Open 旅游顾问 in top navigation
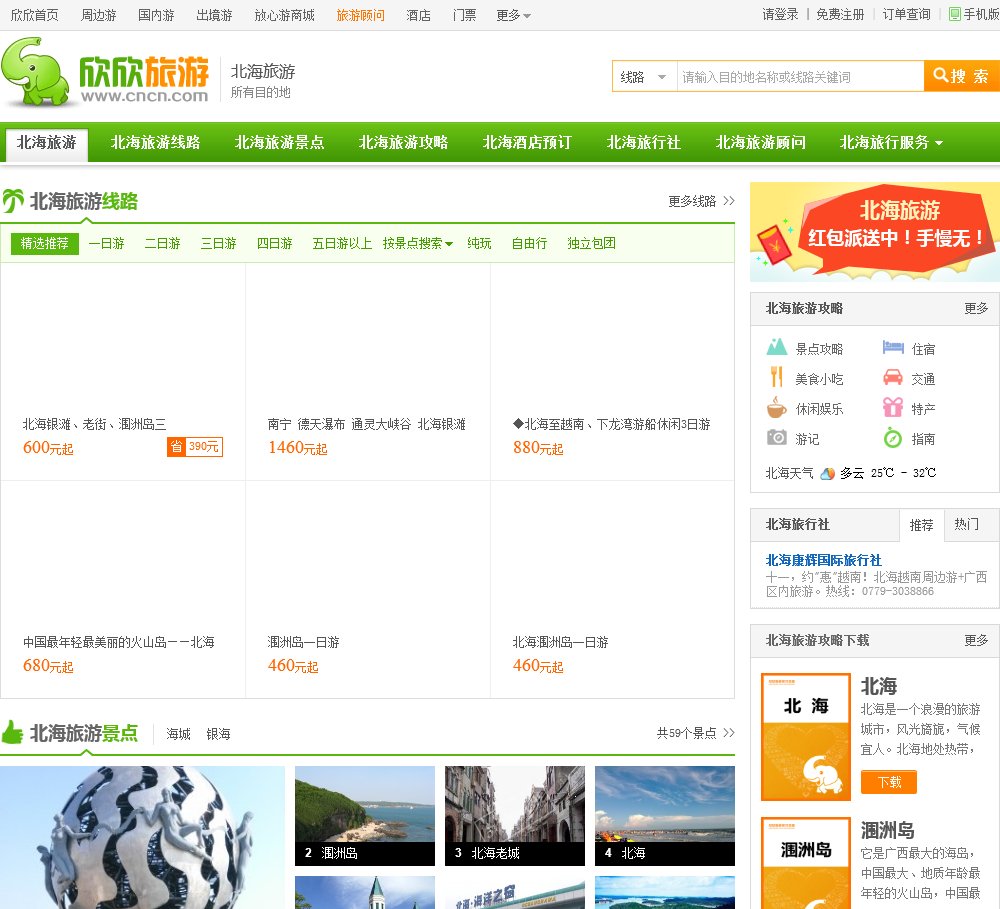Image resolution: width=1000 pixels, height=909 pixels. pos(360,15)
